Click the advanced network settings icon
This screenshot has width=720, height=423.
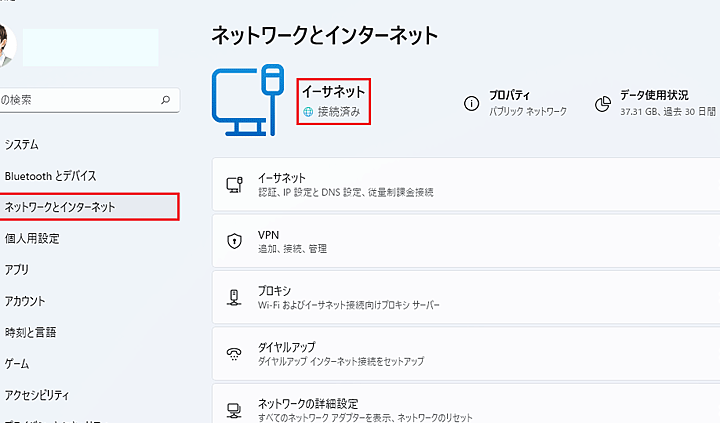pyautogui.click(x=235, y=409)
